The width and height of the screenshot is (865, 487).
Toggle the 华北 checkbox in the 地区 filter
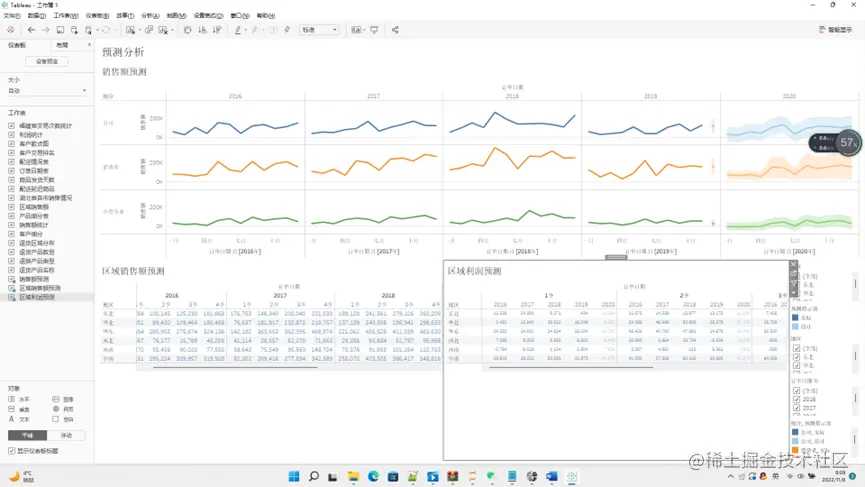[796, 365]
